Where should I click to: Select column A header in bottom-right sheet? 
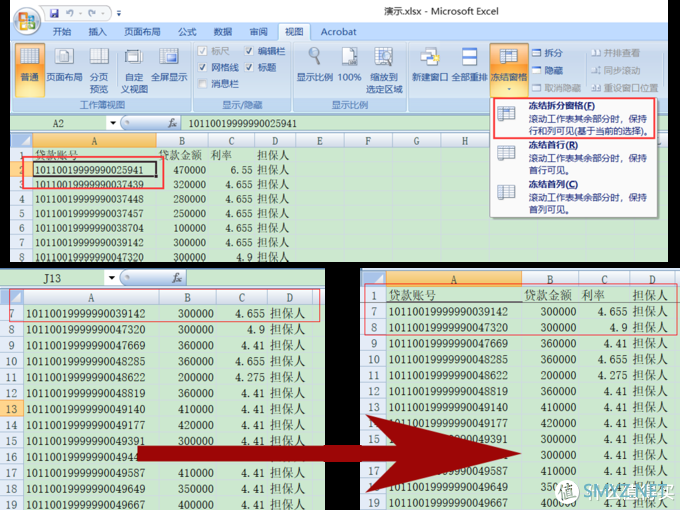click(x=454, y=279)
